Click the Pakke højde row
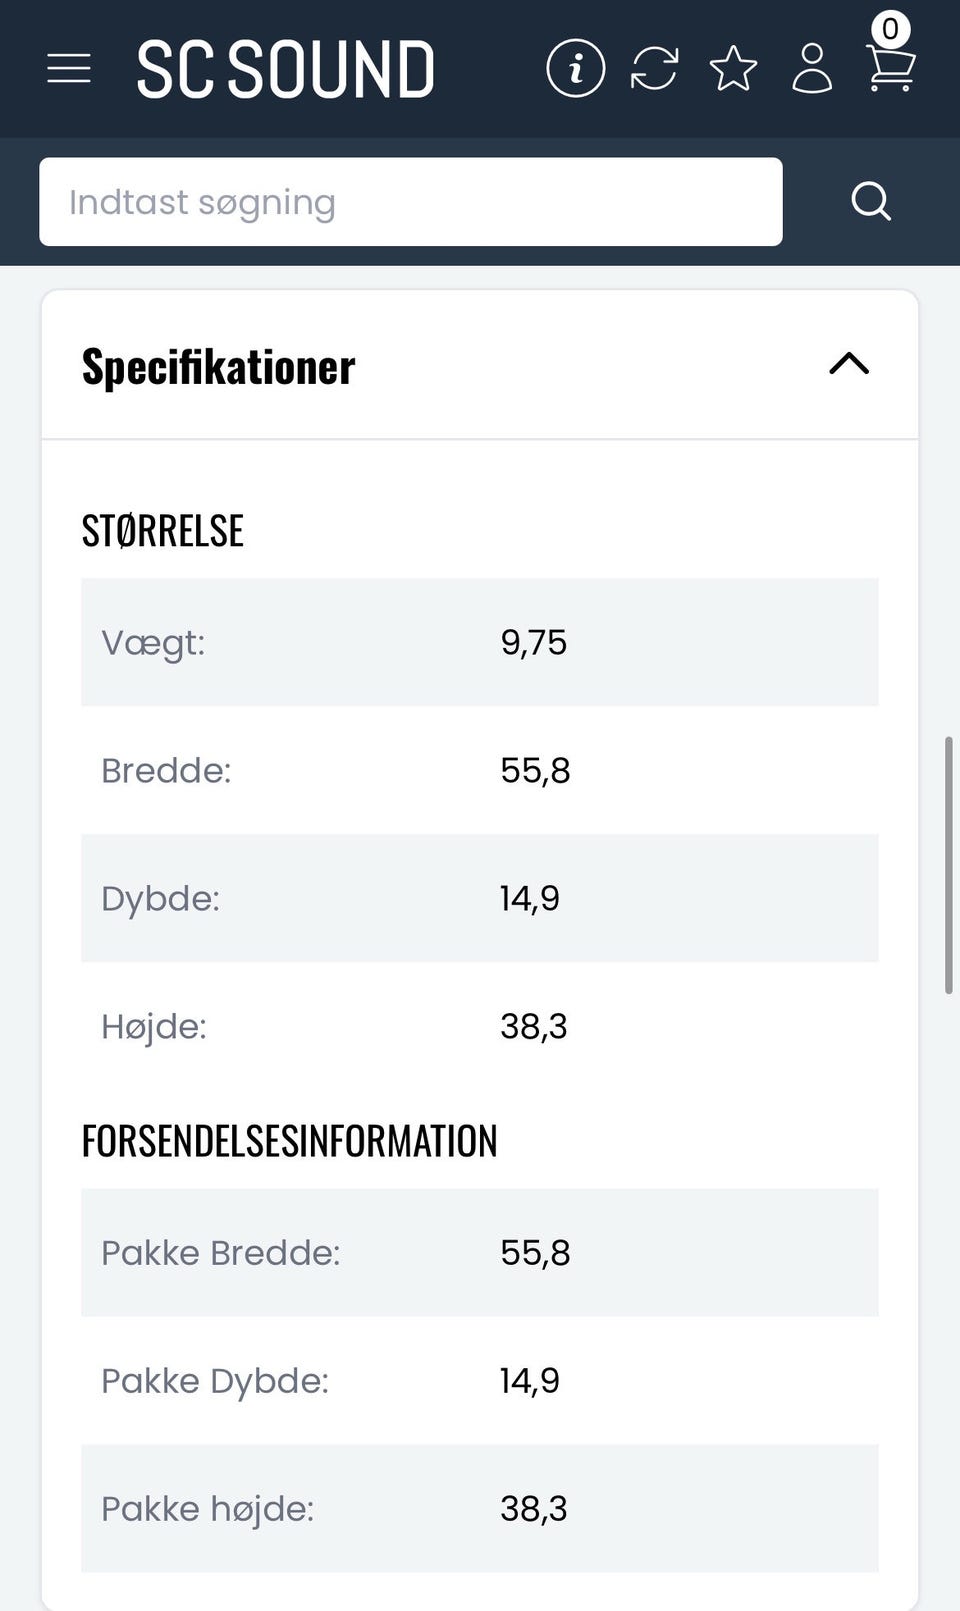 click(x=480, y=1509)
